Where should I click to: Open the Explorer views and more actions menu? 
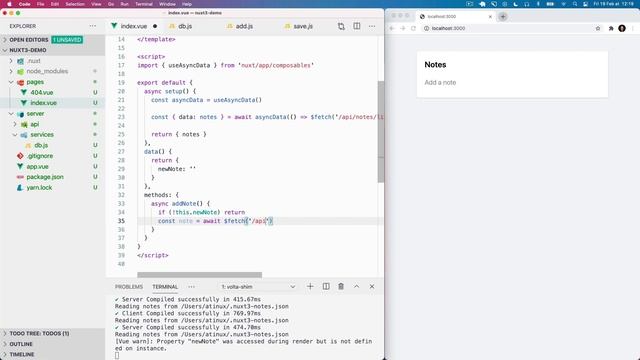[x=93, y=26]
